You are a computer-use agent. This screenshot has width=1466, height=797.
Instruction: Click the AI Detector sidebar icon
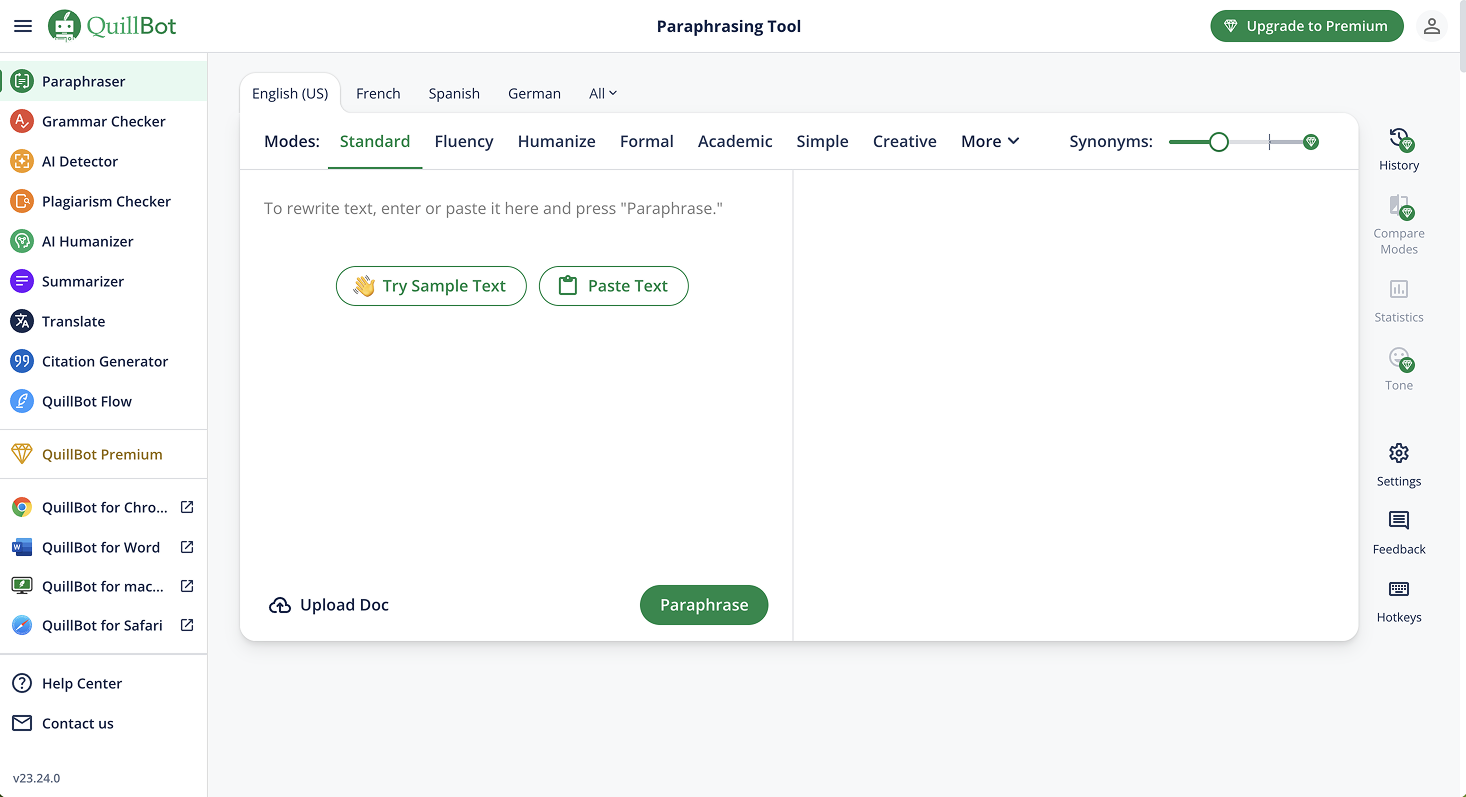(x=22, y=161)
